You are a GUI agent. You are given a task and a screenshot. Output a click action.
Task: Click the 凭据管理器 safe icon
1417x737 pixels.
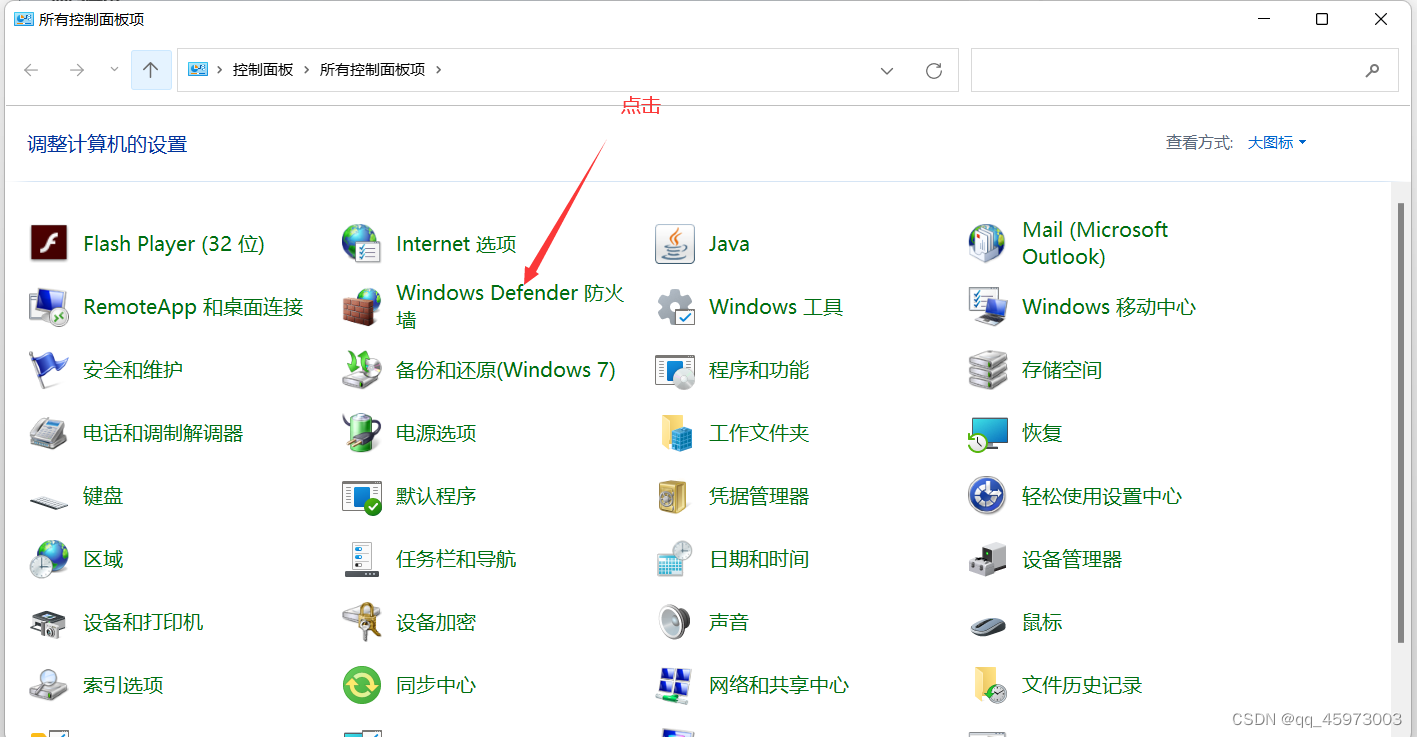(x=675, y=495)
